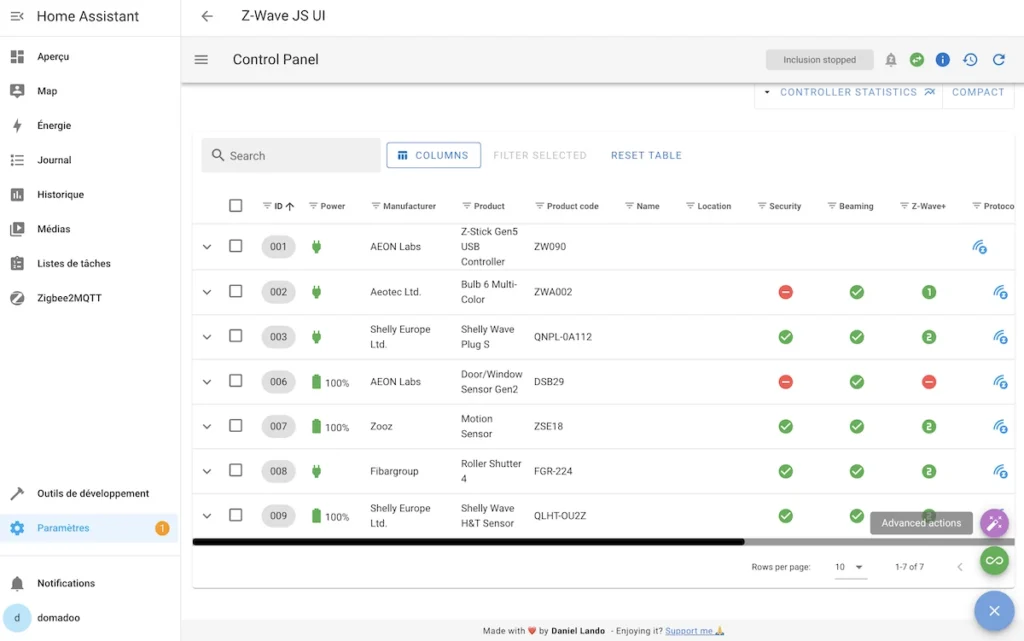
Task: Select the checkbox for node 009
Action: coord(236,515)
